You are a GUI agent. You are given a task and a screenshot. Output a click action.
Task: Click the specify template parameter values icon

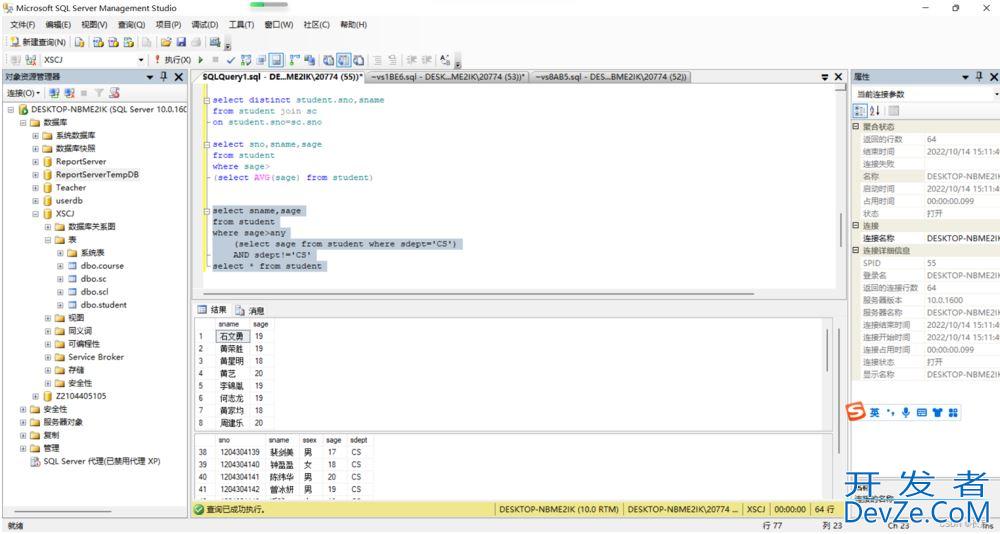click(445, 60)
